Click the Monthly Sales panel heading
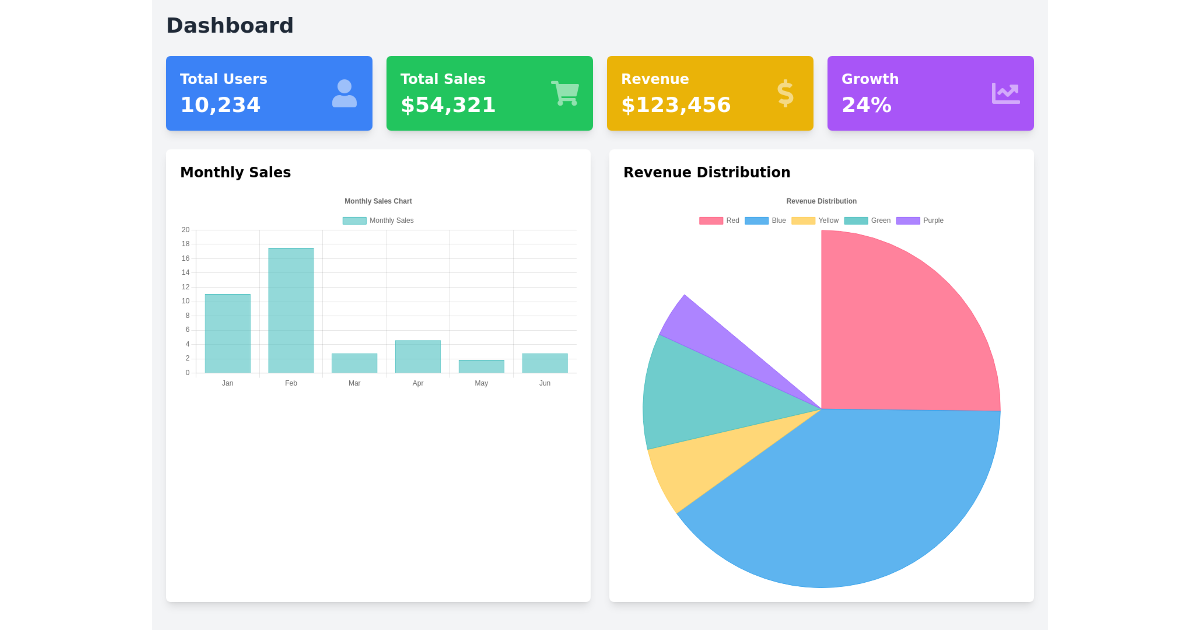This screenshot has width=1200, height=630. point(235,172)
